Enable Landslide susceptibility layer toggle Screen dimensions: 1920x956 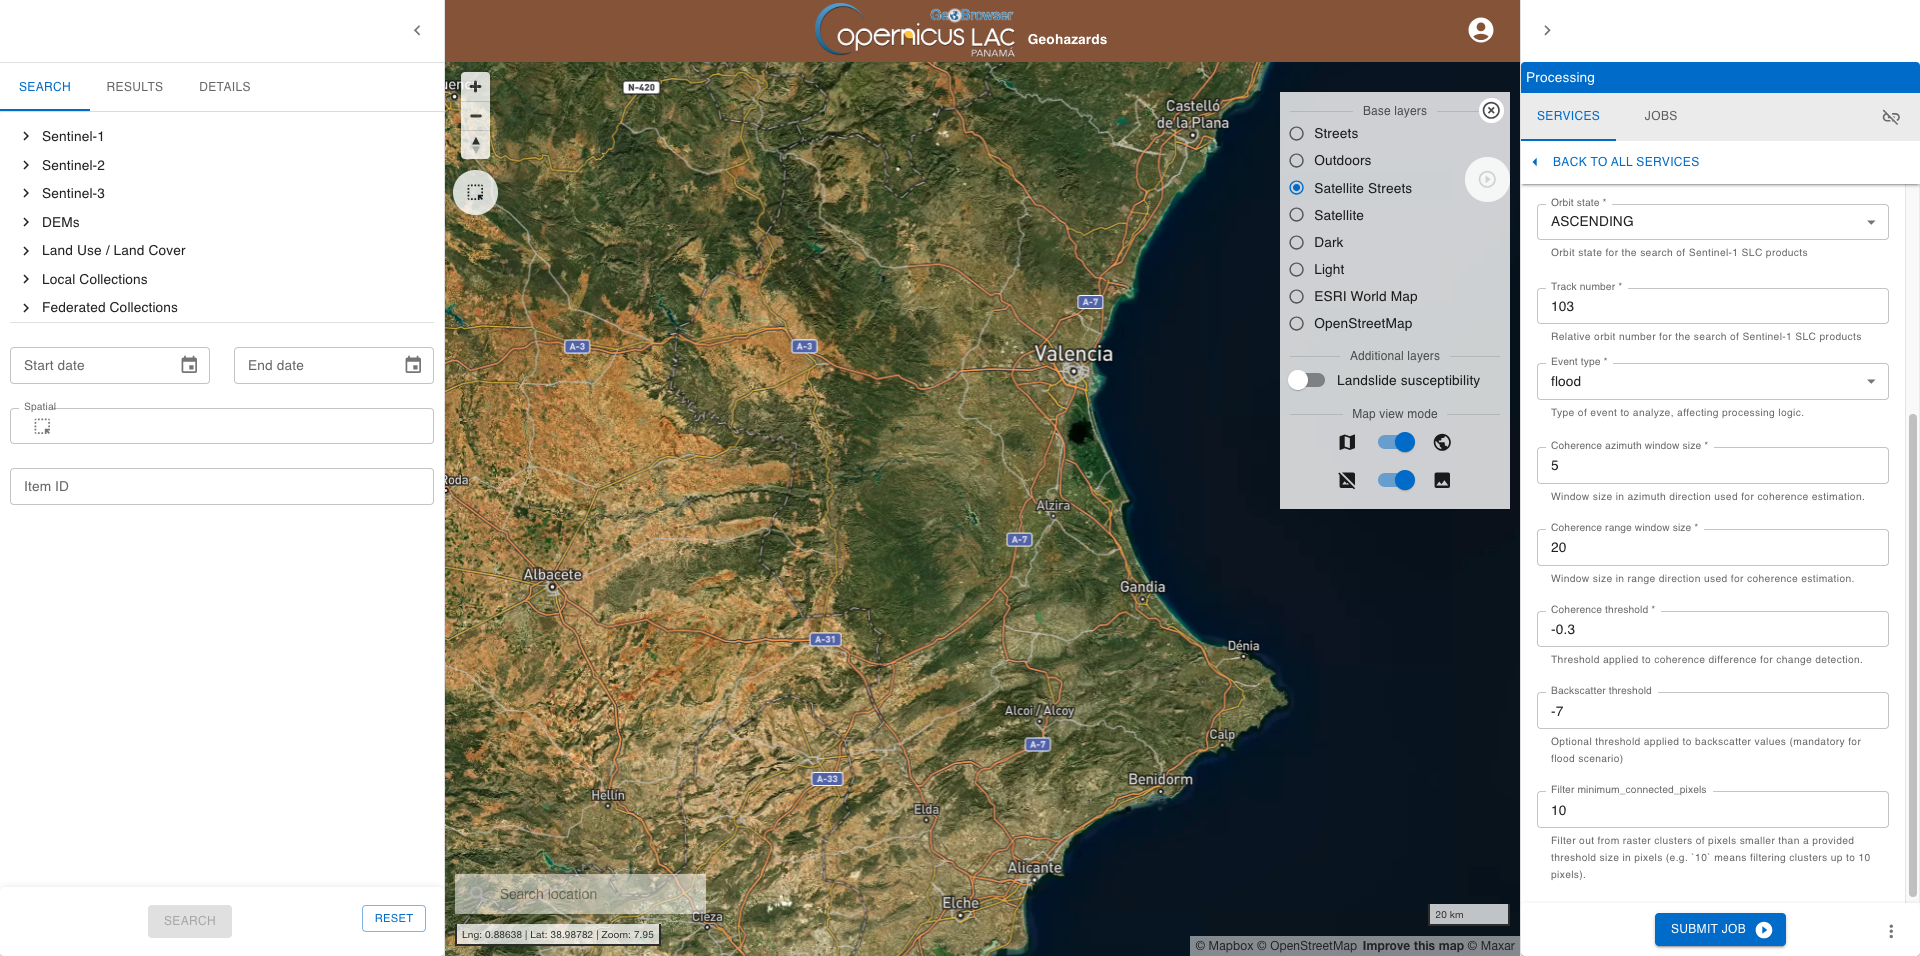[1307, 380]
